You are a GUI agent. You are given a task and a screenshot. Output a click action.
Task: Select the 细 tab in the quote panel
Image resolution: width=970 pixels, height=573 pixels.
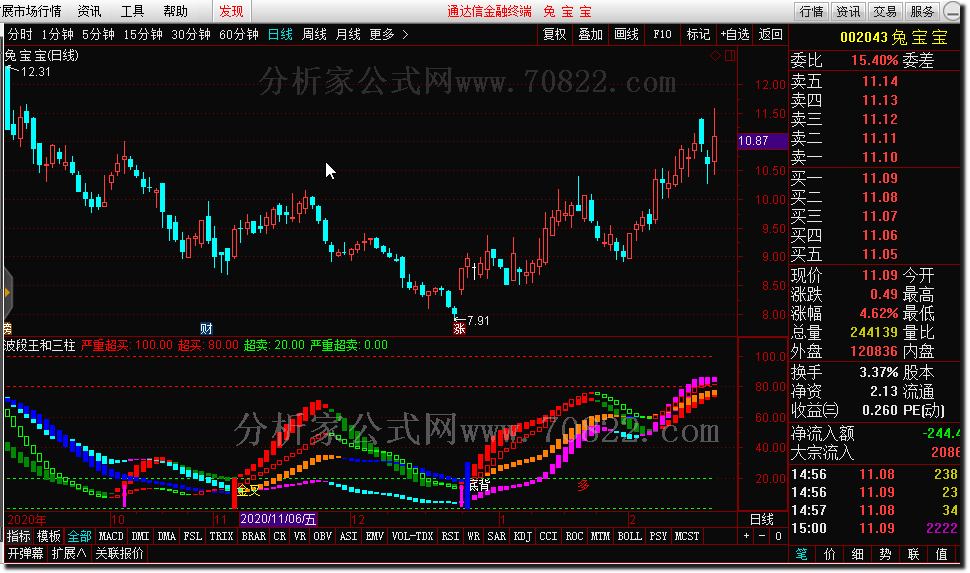857,554
